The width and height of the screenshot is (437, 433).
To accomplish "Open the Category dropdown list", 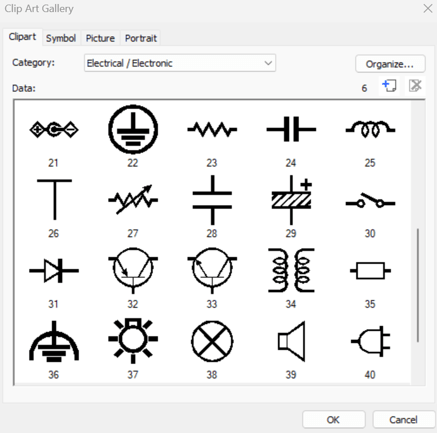I will 180,63.
